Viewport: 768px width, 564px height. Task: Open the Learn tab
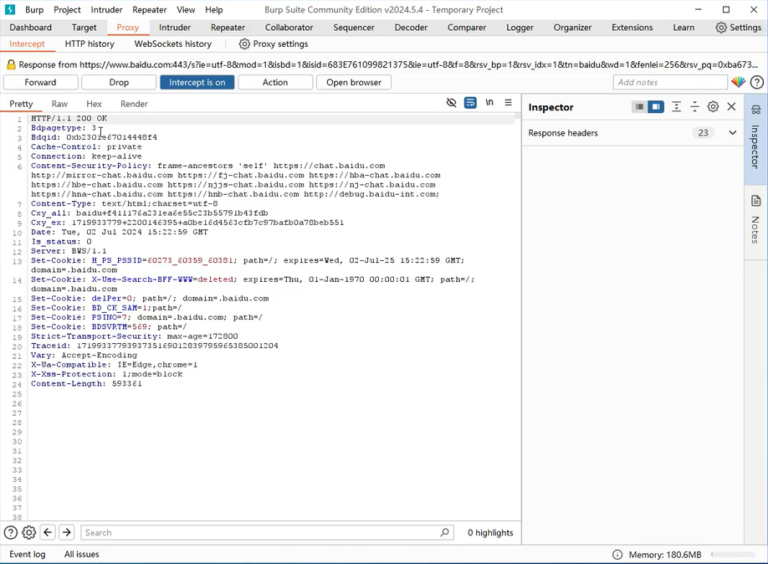coord(683,27)
